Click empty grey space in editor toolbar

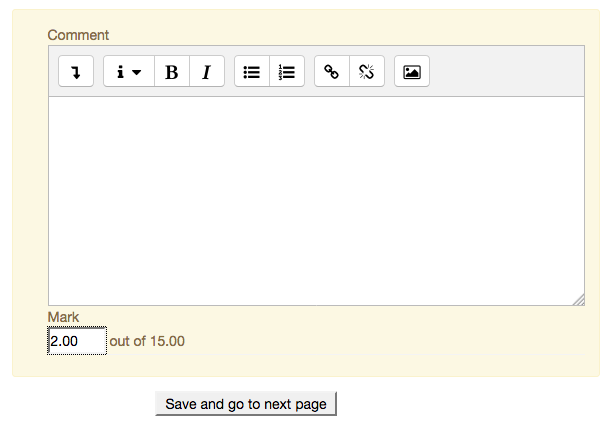click(x=507, y=71)
